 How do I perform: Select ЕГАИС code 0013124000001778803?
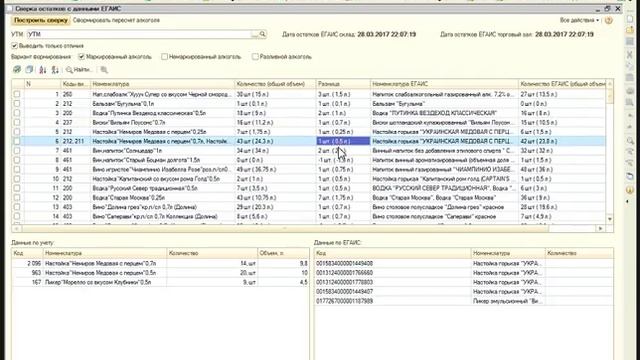click(x=344, y=282)
